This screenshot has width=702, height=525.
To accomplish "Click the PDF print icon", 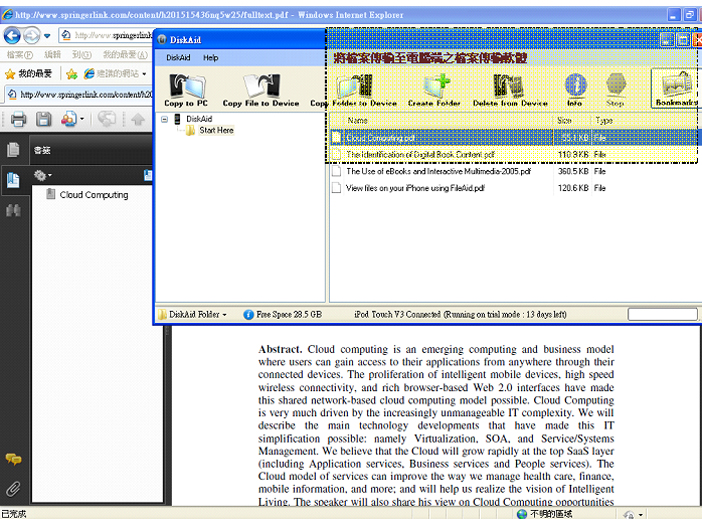I will coord(18,120).
